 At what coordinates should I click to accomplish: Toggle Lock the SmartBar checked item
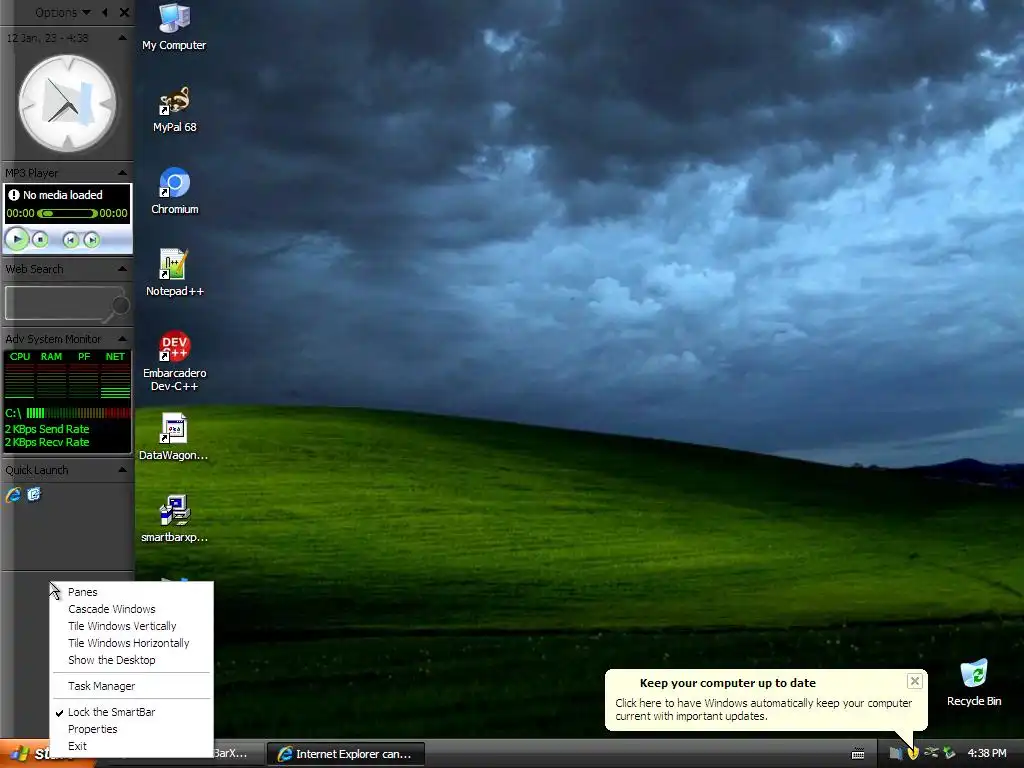[131, 712]
